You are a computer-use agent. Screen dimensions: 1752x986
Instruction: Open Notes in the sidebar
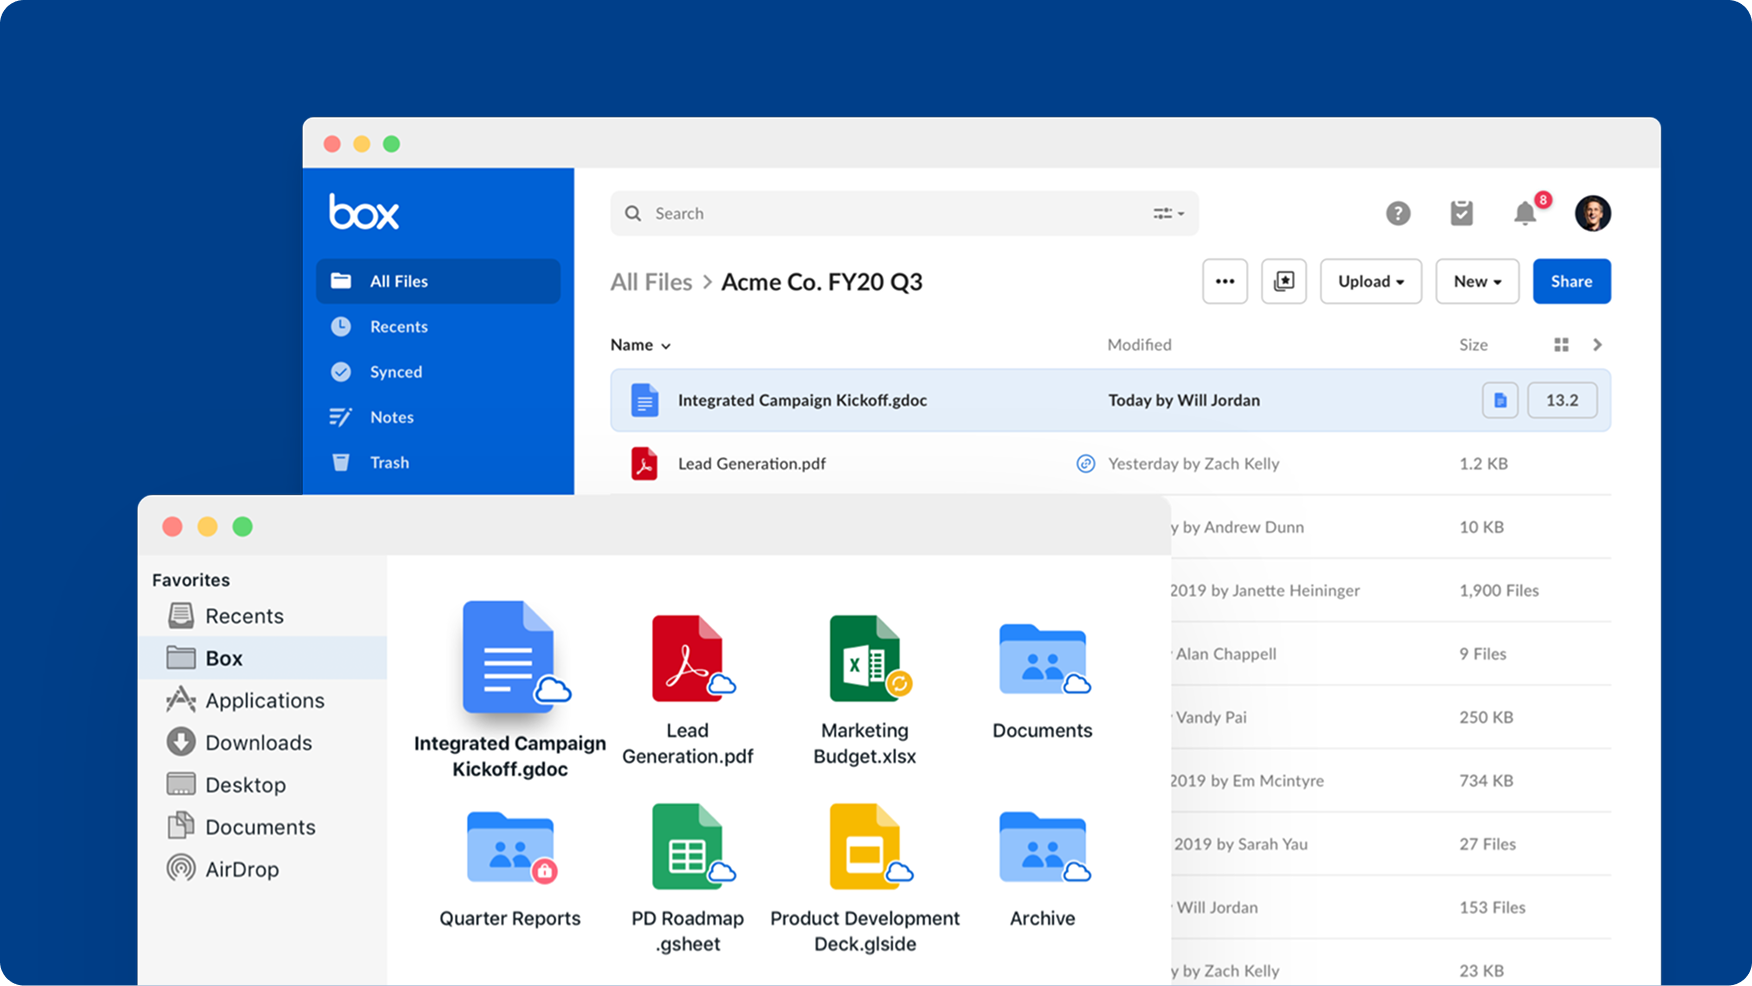391,417
